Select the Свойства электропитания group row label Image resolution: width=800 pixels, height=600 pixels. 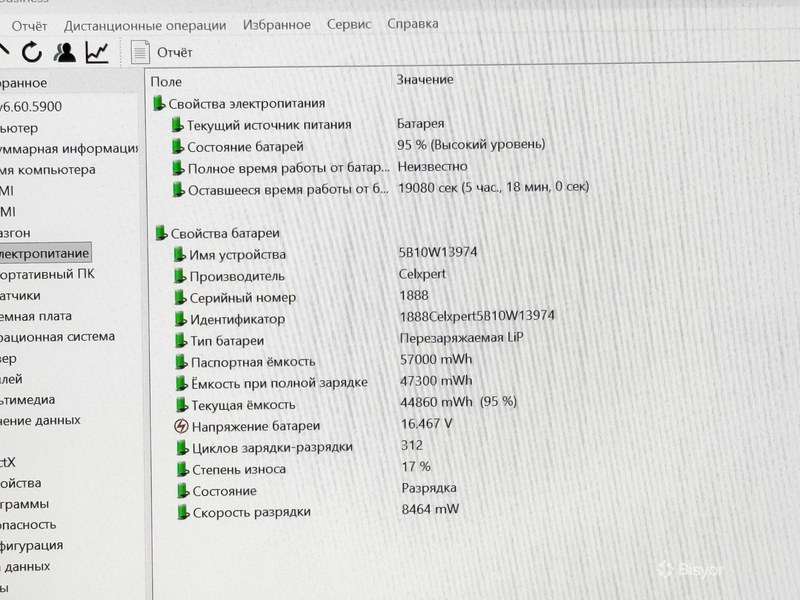pos(246,104)
